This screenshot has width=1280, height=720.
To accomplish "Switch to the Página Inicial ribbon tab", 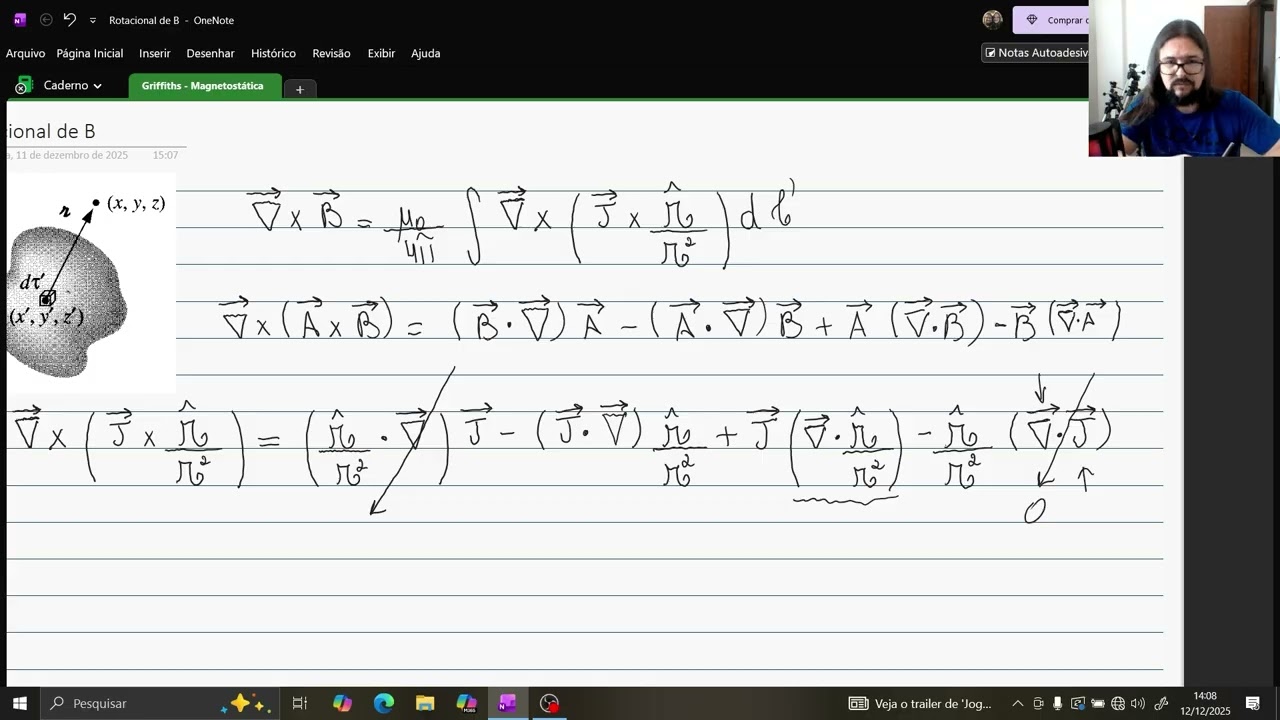I will (x=90, y=53).
